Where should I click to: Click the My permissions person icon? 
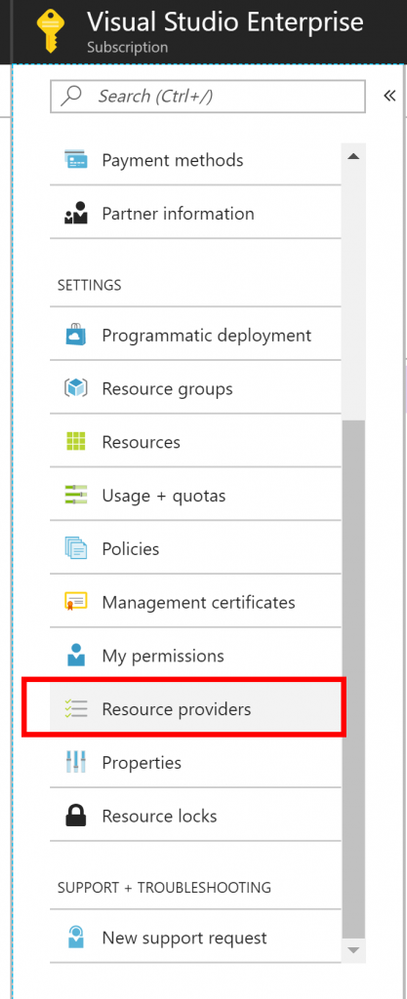[76, 656]
